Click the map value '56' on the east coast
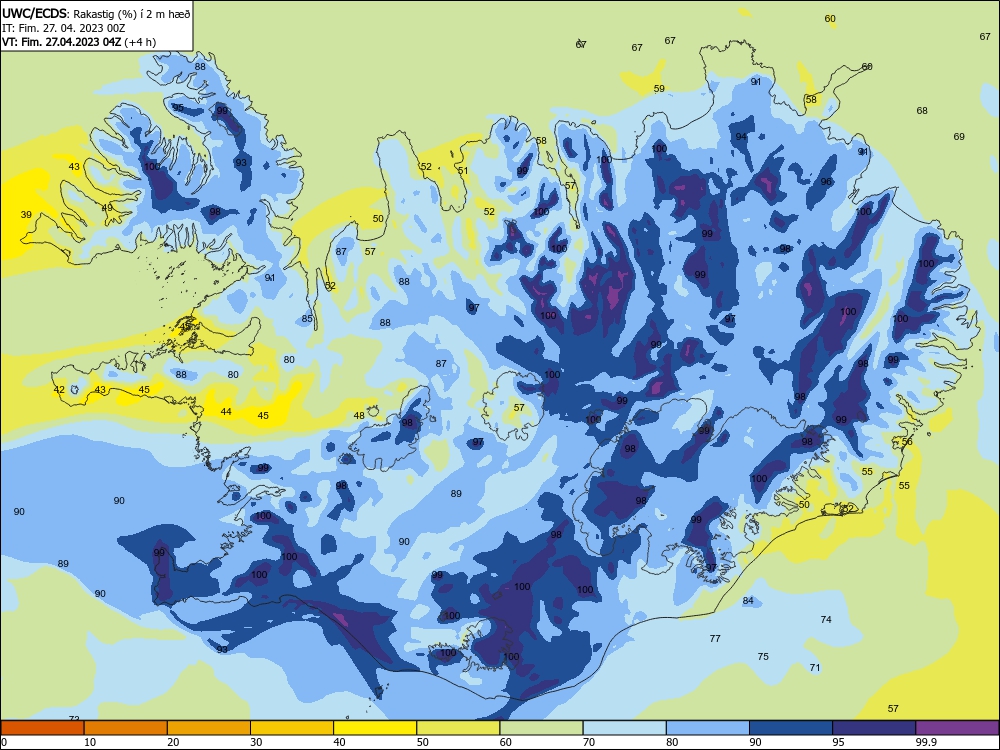This screenshot has height=750, width=1000. coord(908,441)
